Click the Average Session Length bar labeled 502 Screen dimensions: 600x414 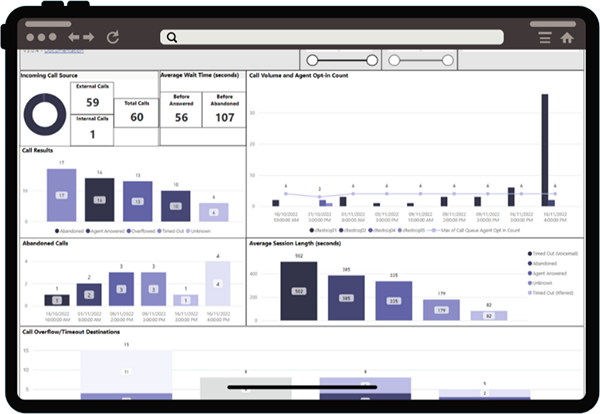pos(299,291)
